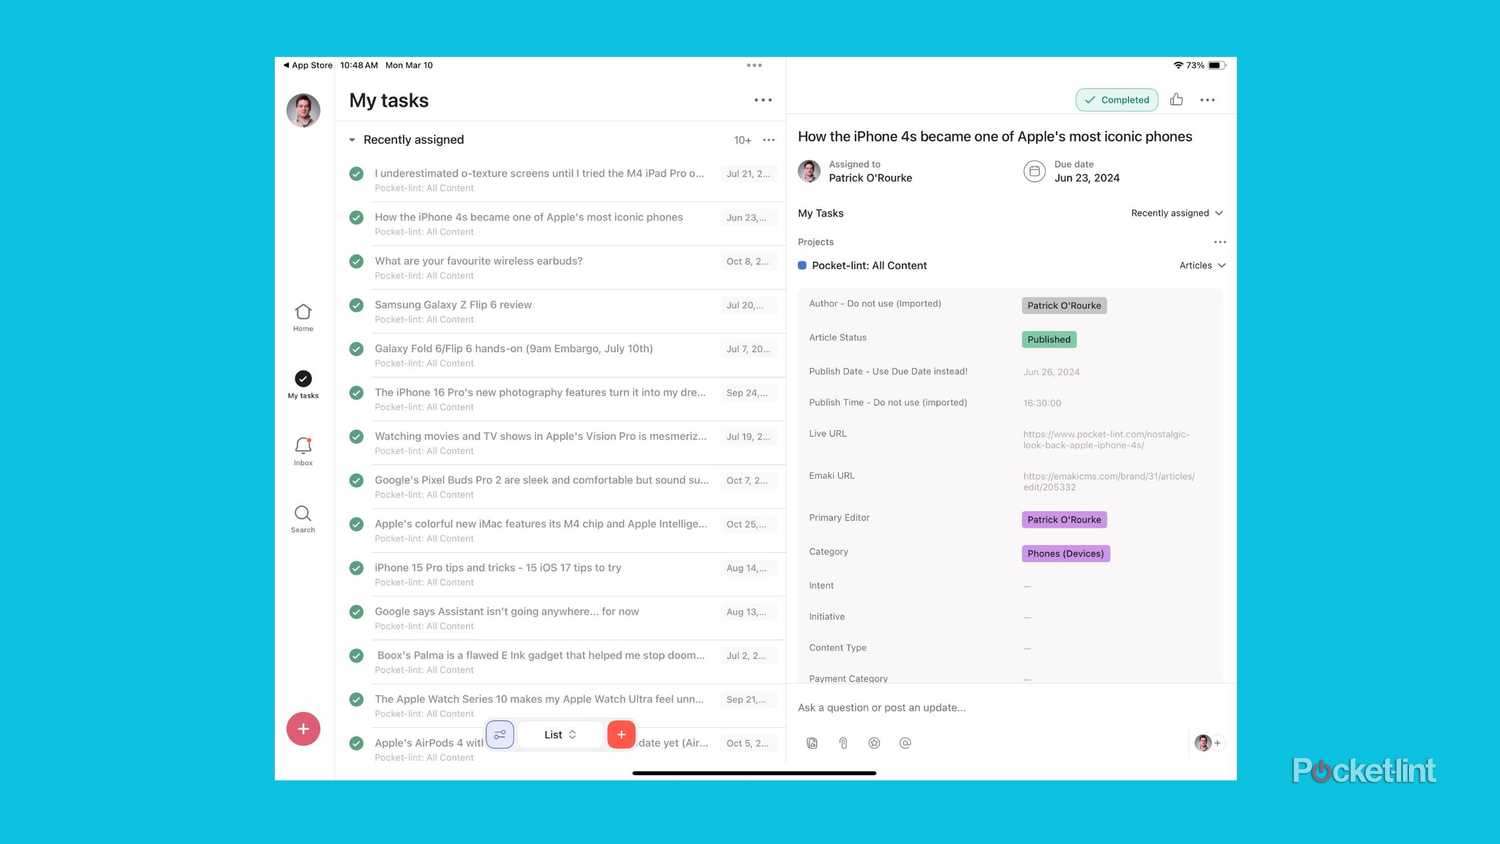
Task: Open the Live URL pocket-lint link
Action: (1107, 439)
